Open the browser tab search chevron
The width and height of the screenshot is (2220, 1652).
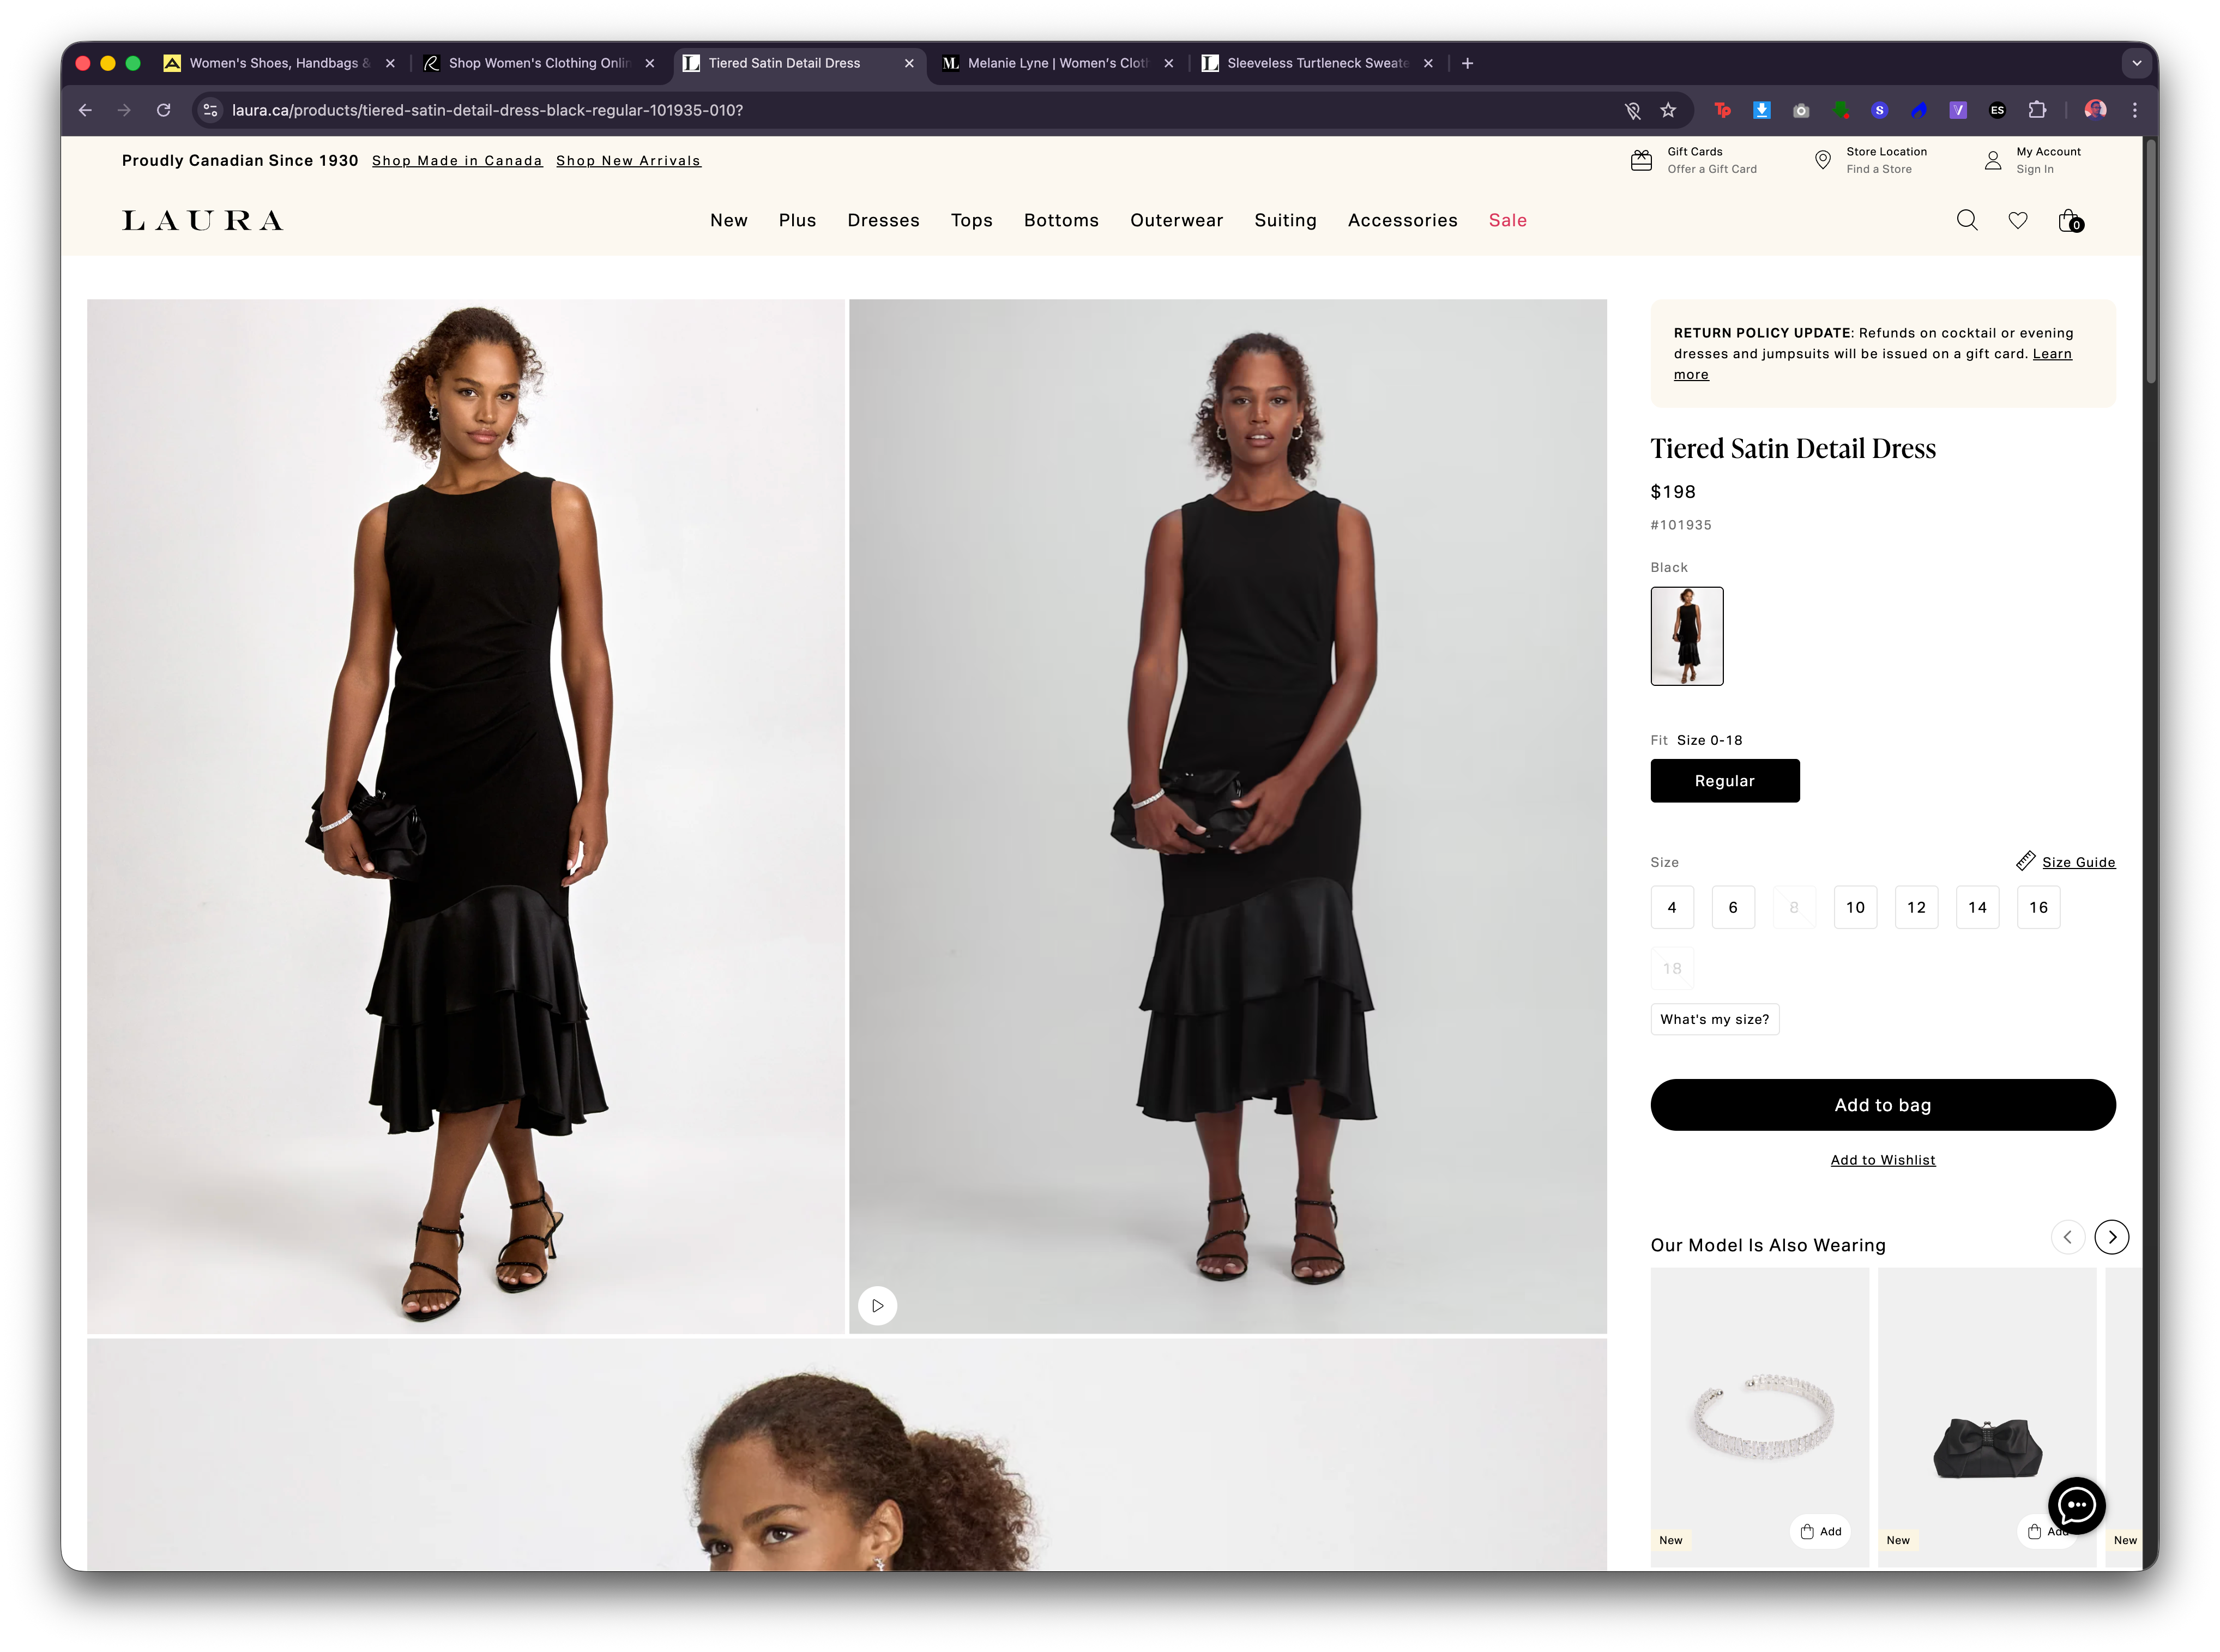tap(2137, 63)
